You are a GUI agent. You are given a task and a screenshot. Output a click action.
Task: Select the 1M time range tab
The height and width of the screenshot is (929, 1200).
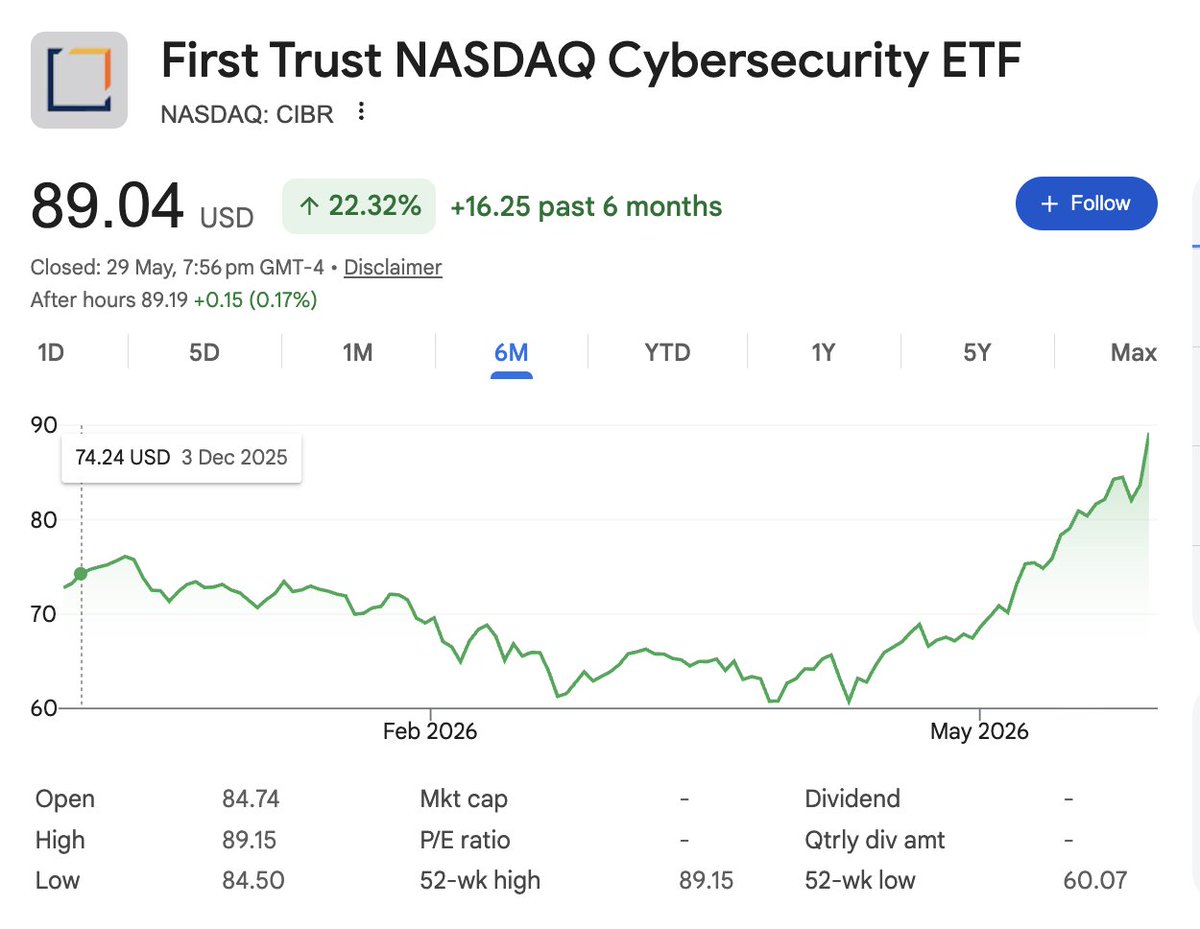click(358, 352)
